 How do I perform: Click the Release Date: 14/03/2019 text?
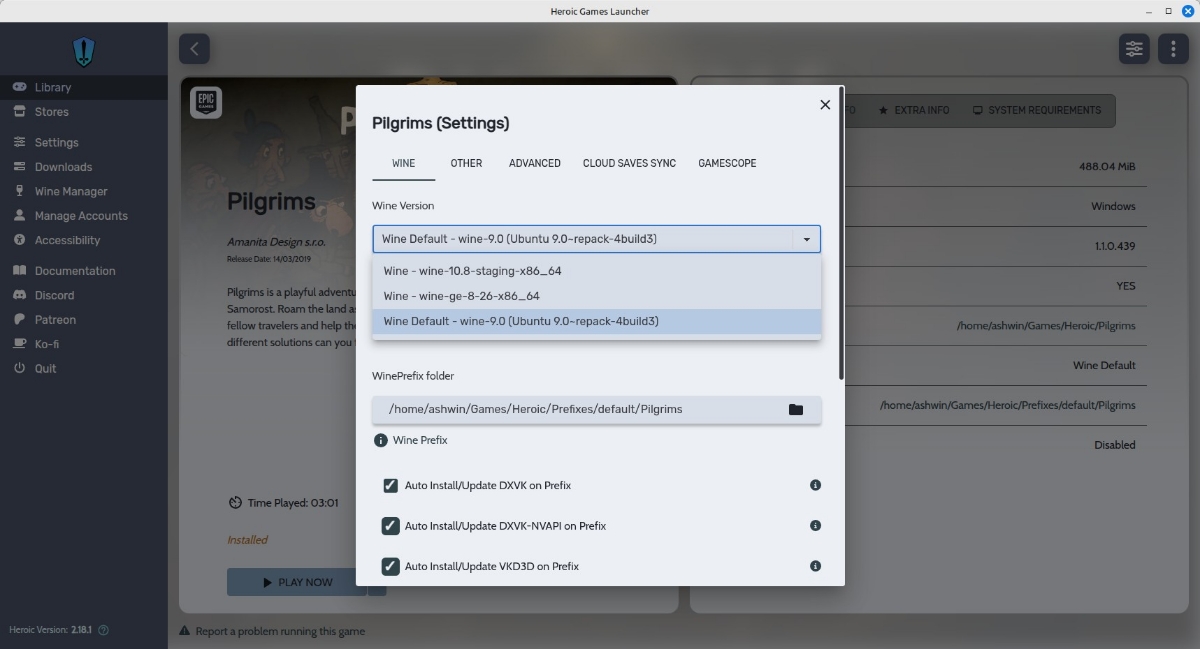(269, 259)
